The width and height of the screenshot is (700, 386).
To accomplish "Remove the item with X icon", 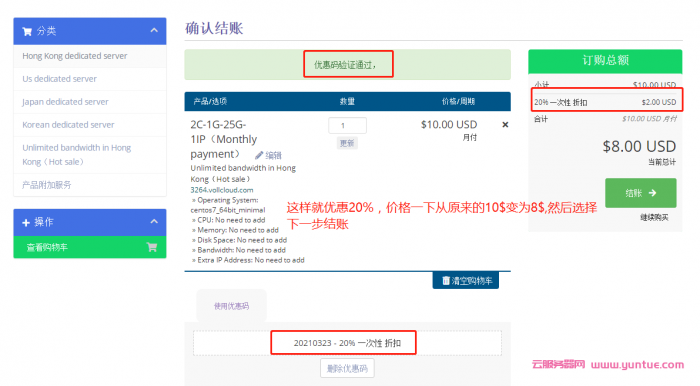I will (x=505, y=125).
